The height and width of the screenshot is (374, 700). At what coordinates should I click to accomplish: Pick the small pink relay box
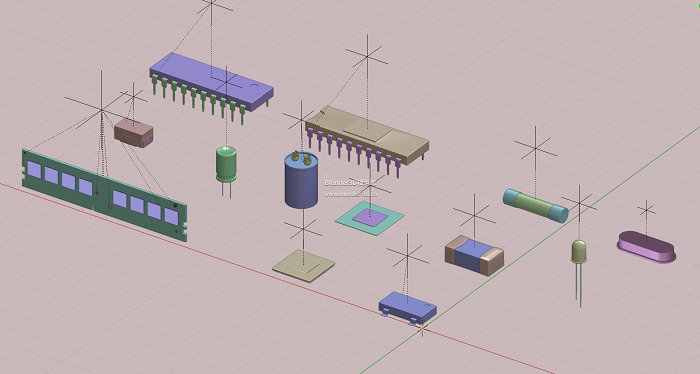click(133, 133)
